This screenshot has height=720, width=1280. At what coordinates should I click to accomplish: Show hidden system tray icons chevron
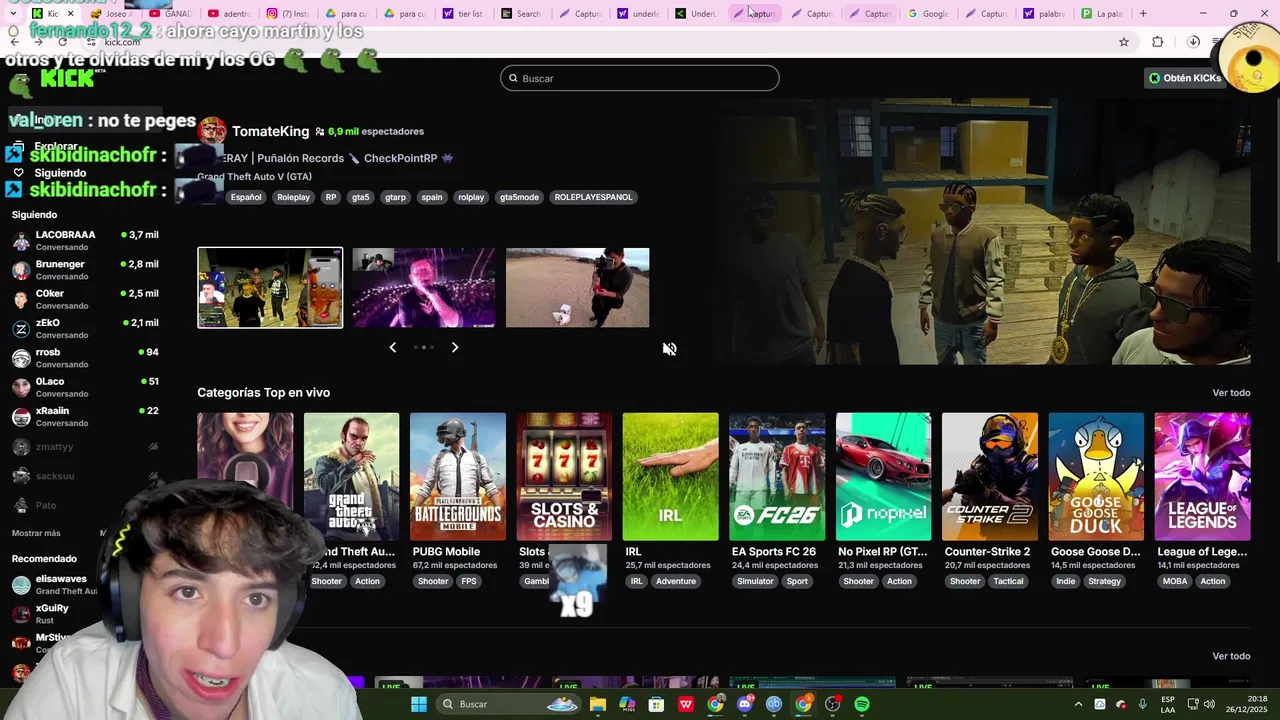coord(1078,704)
